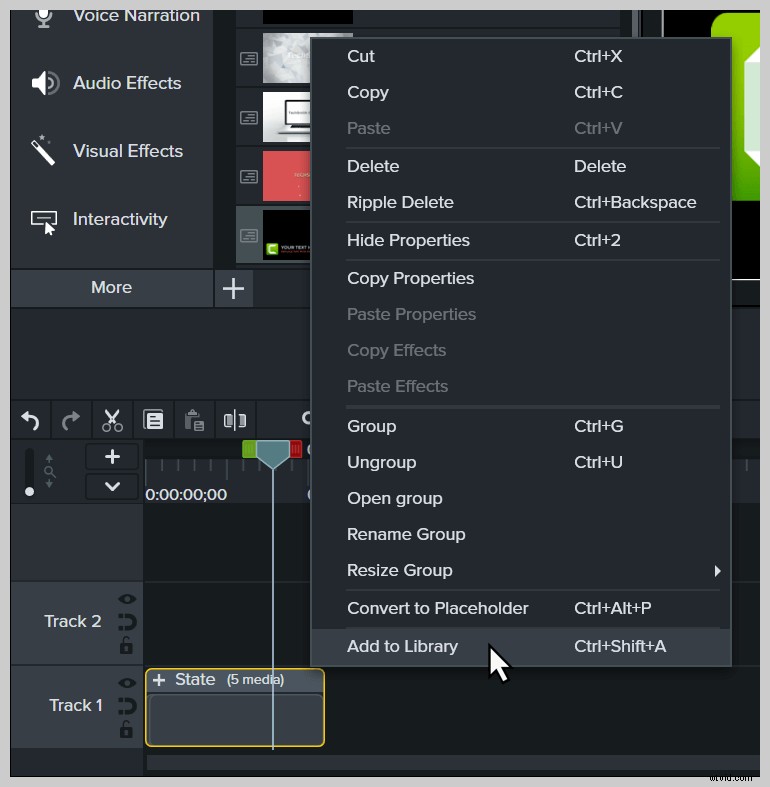This screenshot has height=787, width=770.
Task: Click the list icon beside red thumbnail
Action: [x=249, y=177]
